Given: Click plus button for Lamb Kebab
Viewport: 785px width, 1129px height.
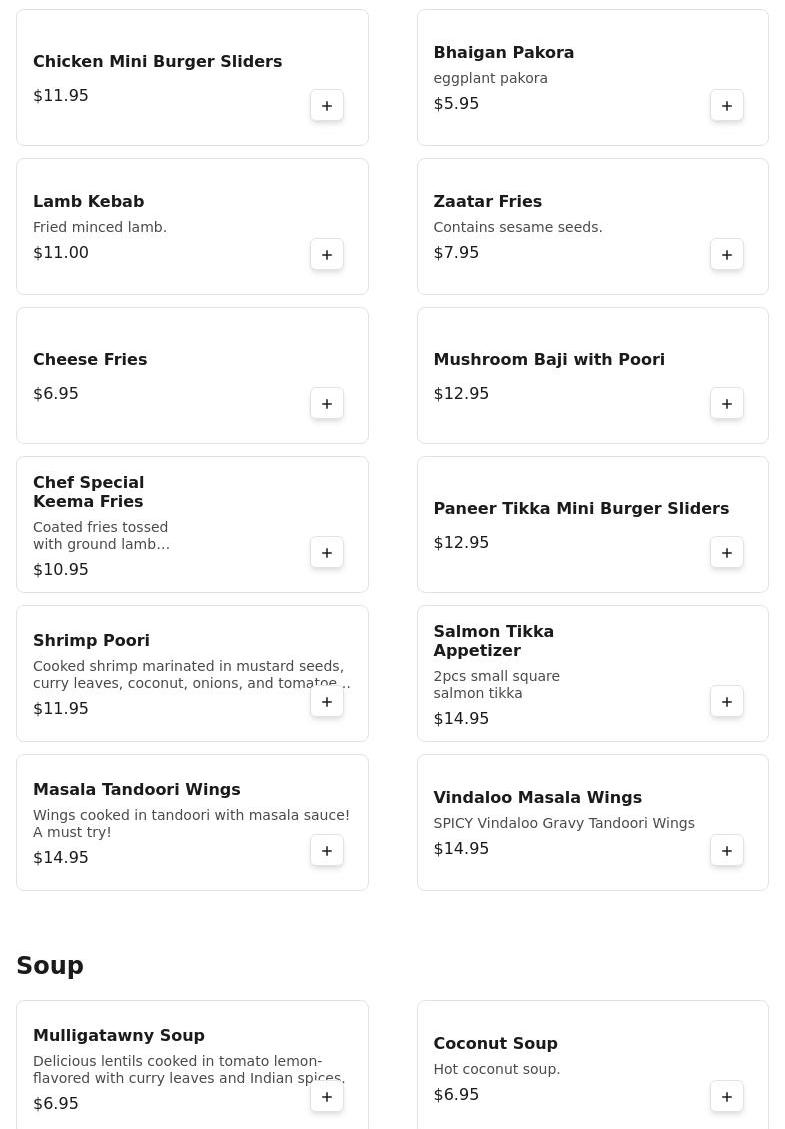Looking at the screenshot, I should point(327,255).
